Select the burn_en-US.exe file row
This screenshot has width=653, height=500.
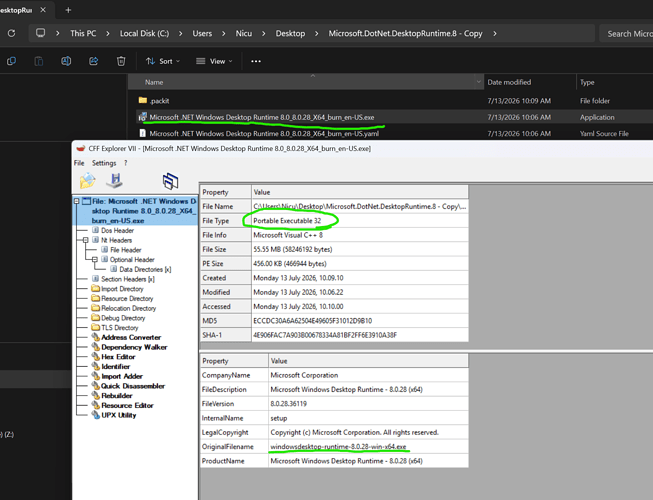(394, 117)
